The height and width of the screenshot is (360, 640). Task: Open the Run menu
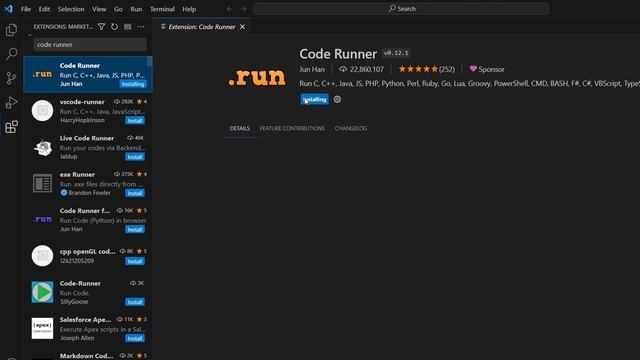pyautogui.click(x=136, y=9)
